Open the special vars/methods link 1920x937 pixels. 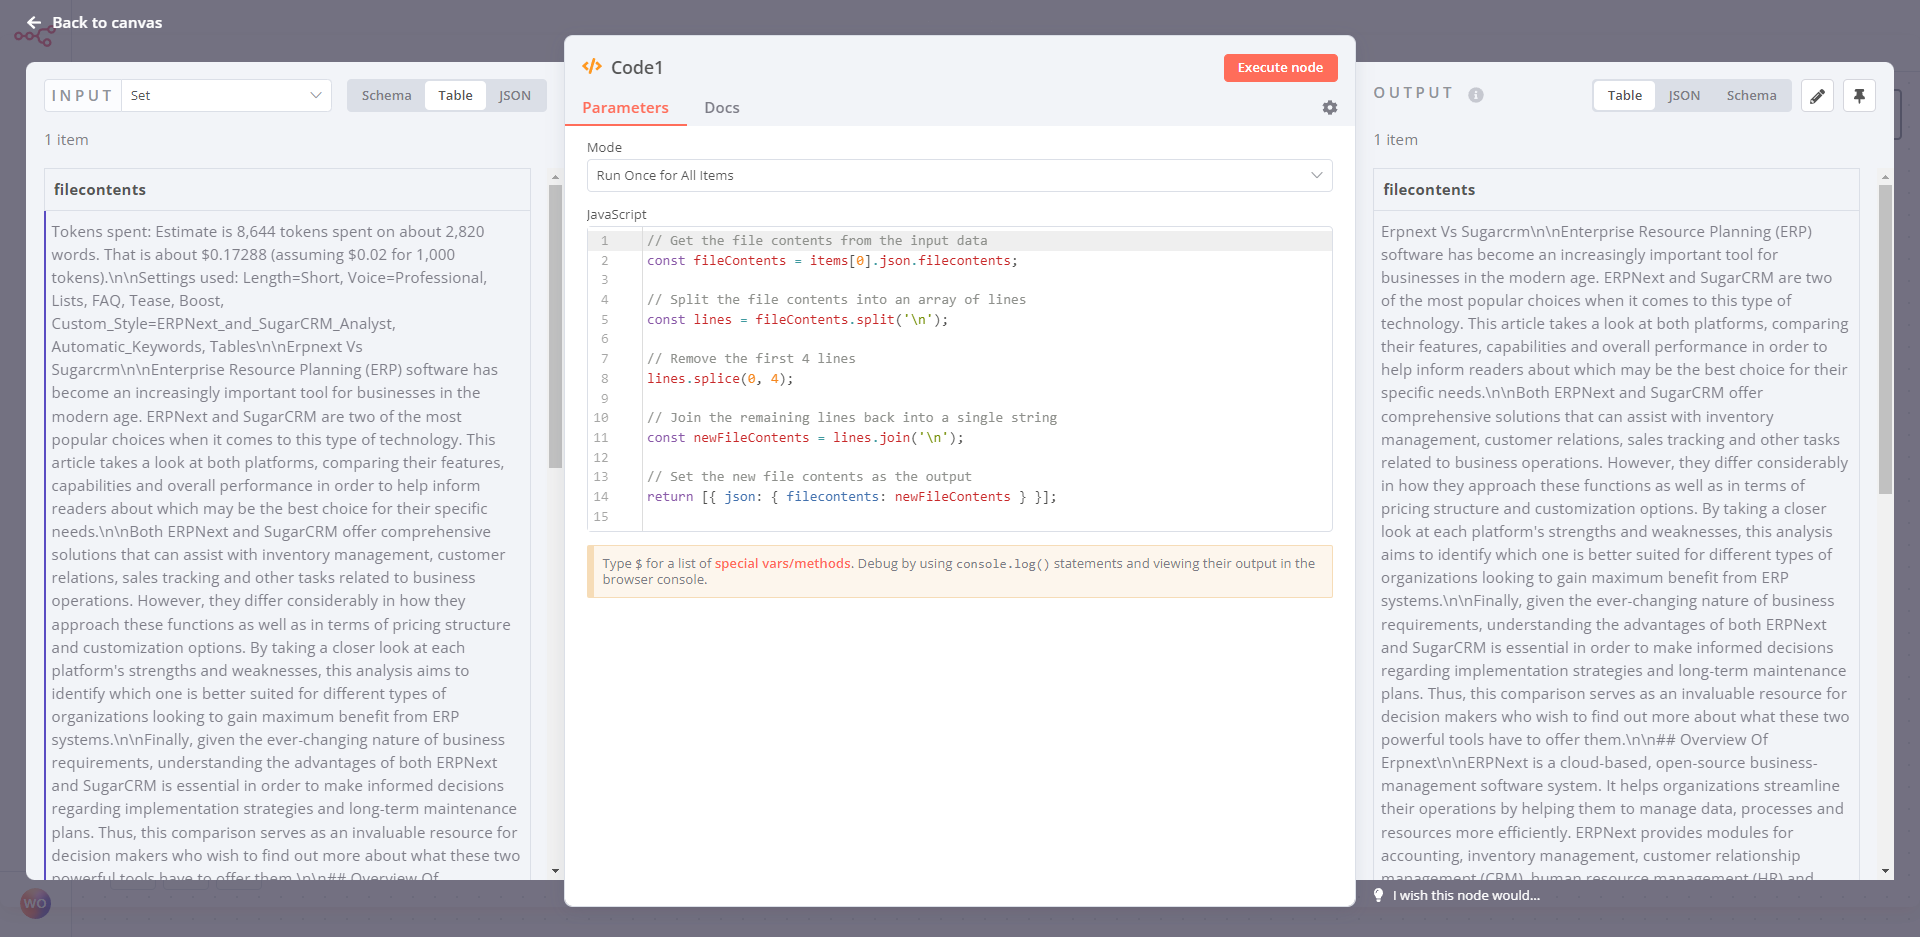[x=782, y=564]
